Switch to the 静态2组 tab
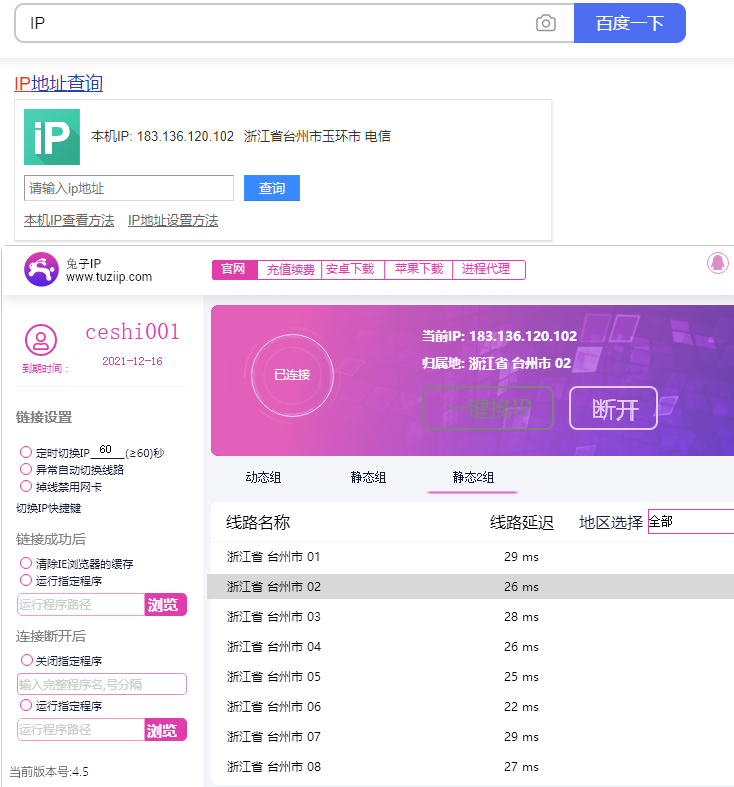Image resolution: width=734 pixels, height=787 pixels. click(x=473, y=477)
